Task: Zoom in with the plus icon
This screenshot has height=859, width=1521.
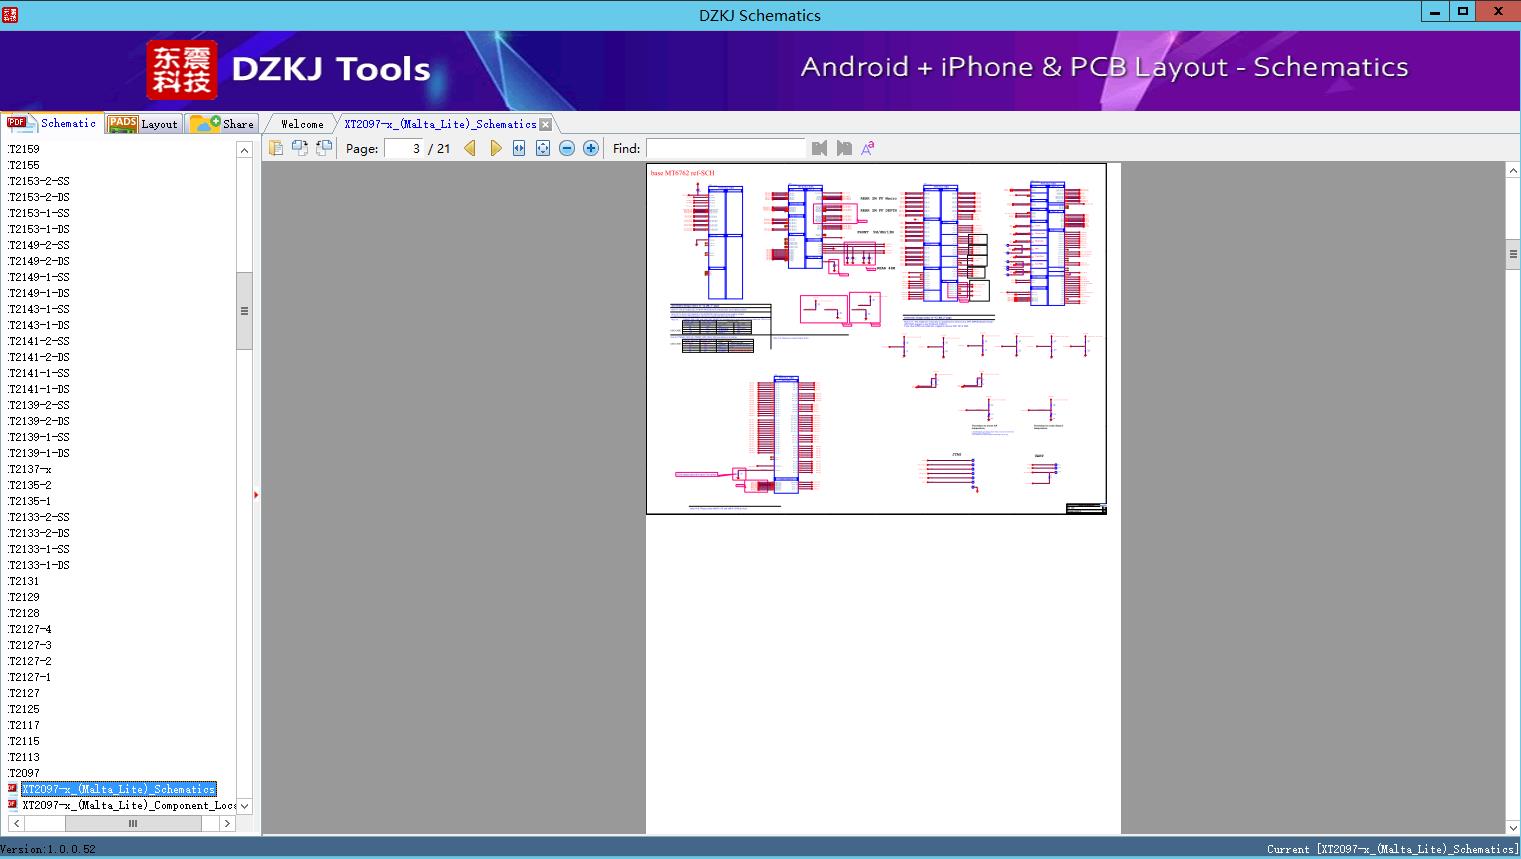Action: point(591,148)
